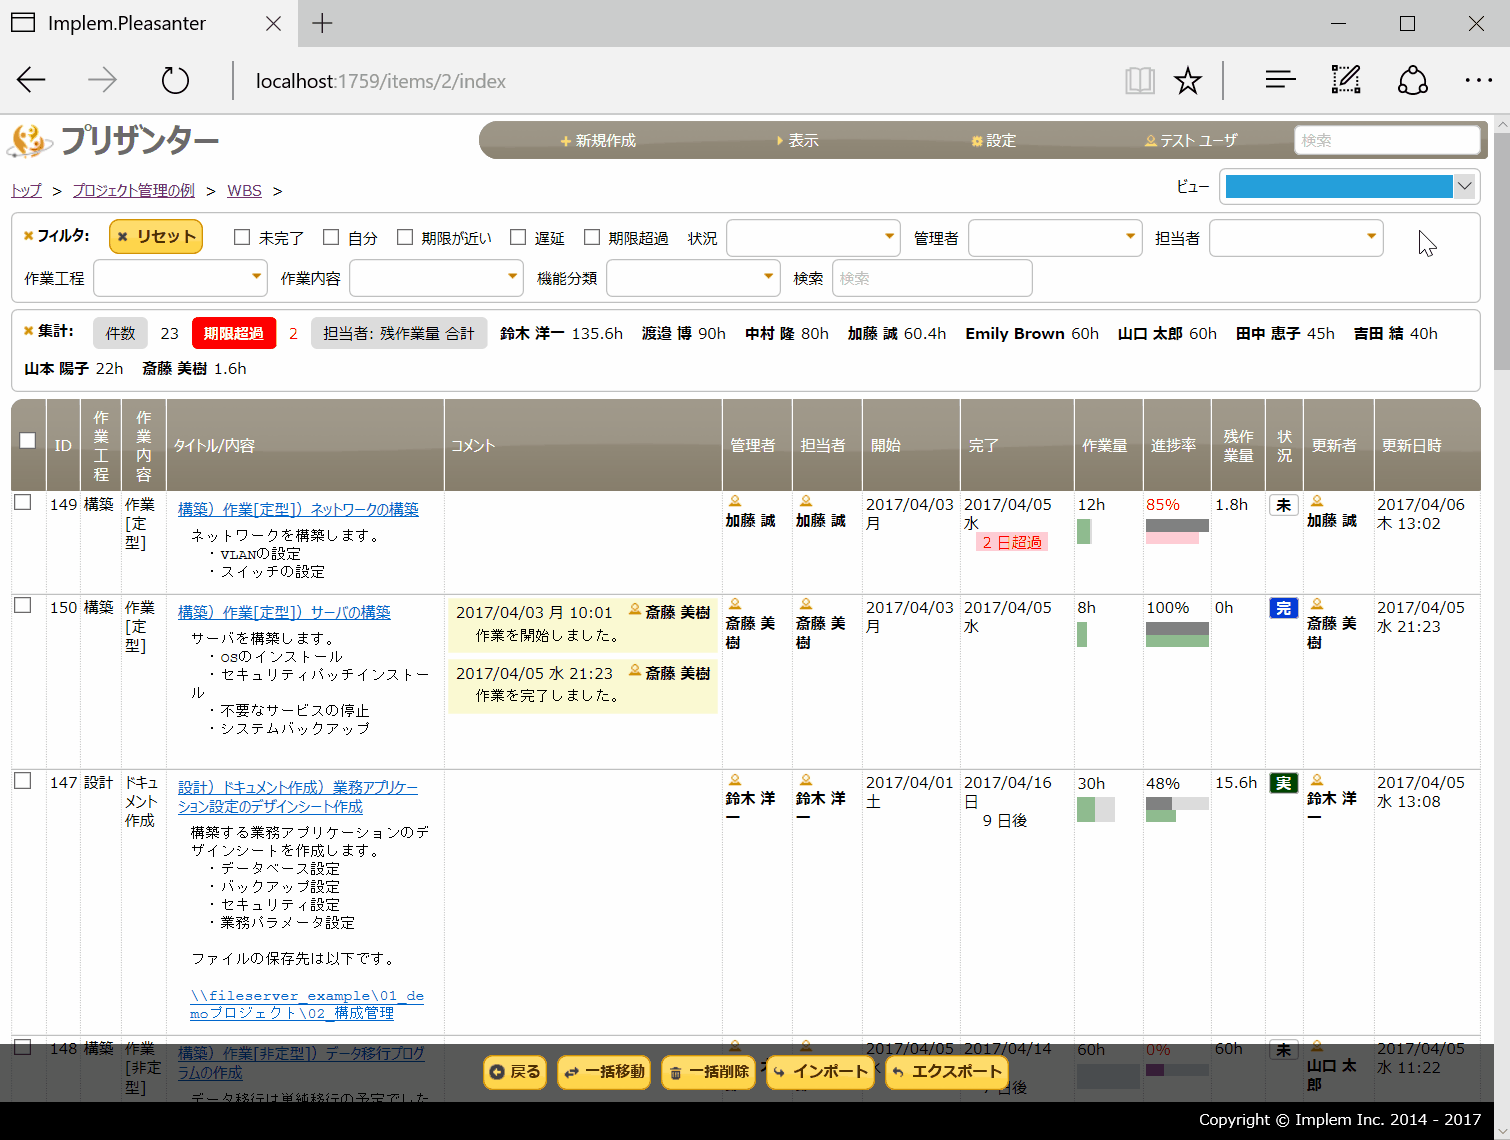Click 48% progress bar in row 147

point(1177,809)
